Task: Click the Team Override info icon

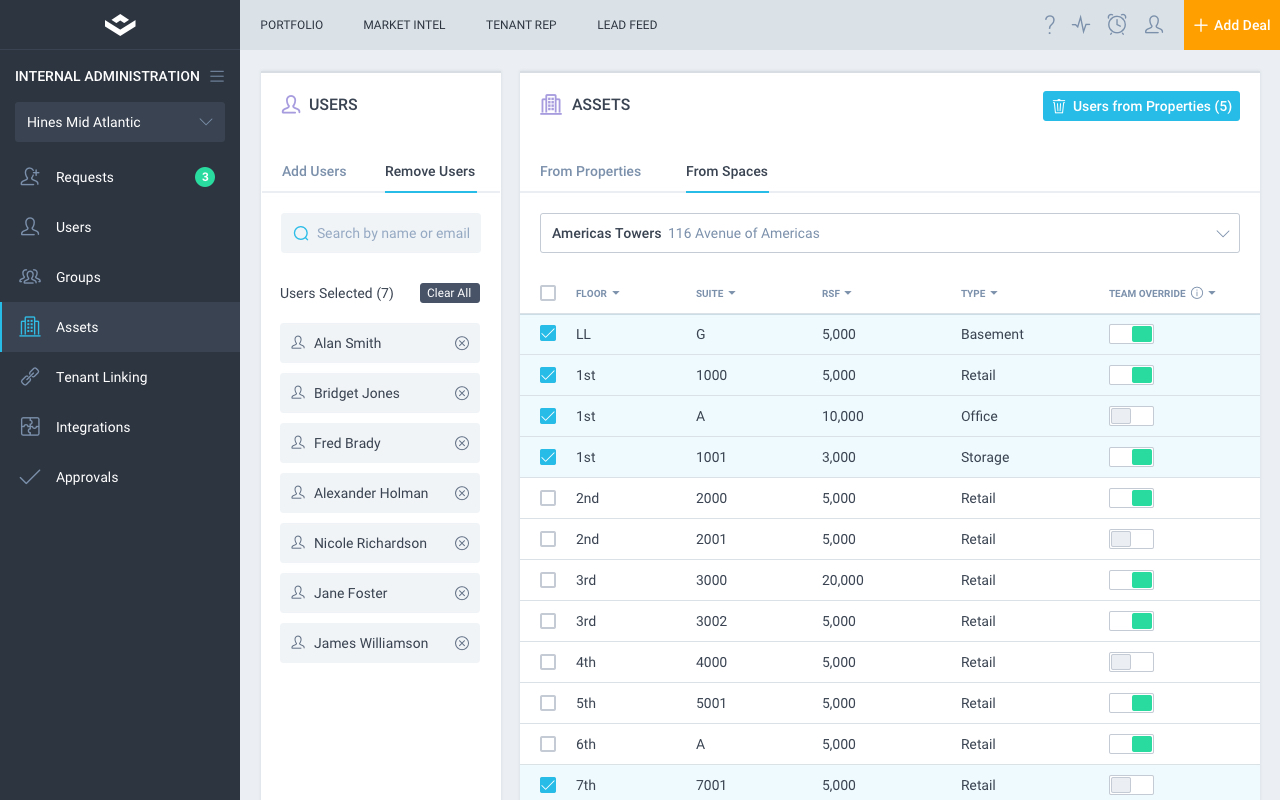Action: click(1197, 293)
